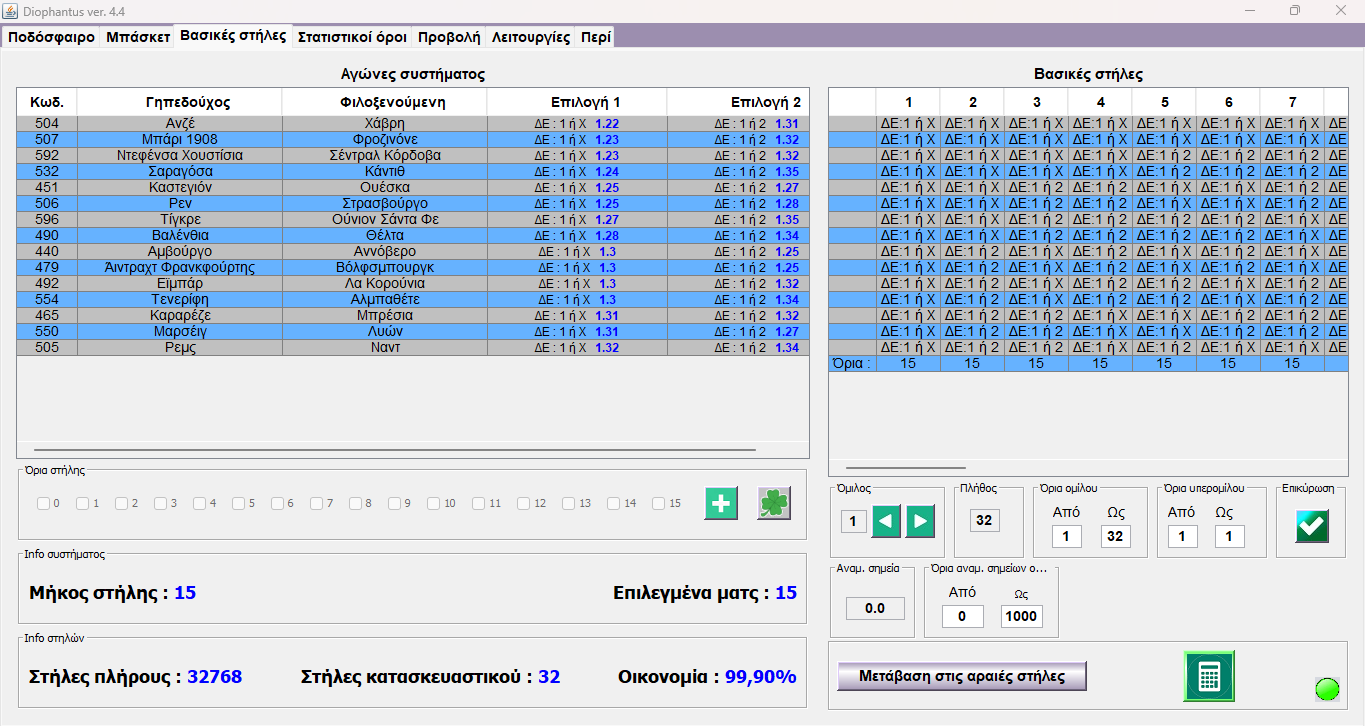Click the group limits Ως field with 32
This screenshot has width=1365, height=726.
(1115, 537)
